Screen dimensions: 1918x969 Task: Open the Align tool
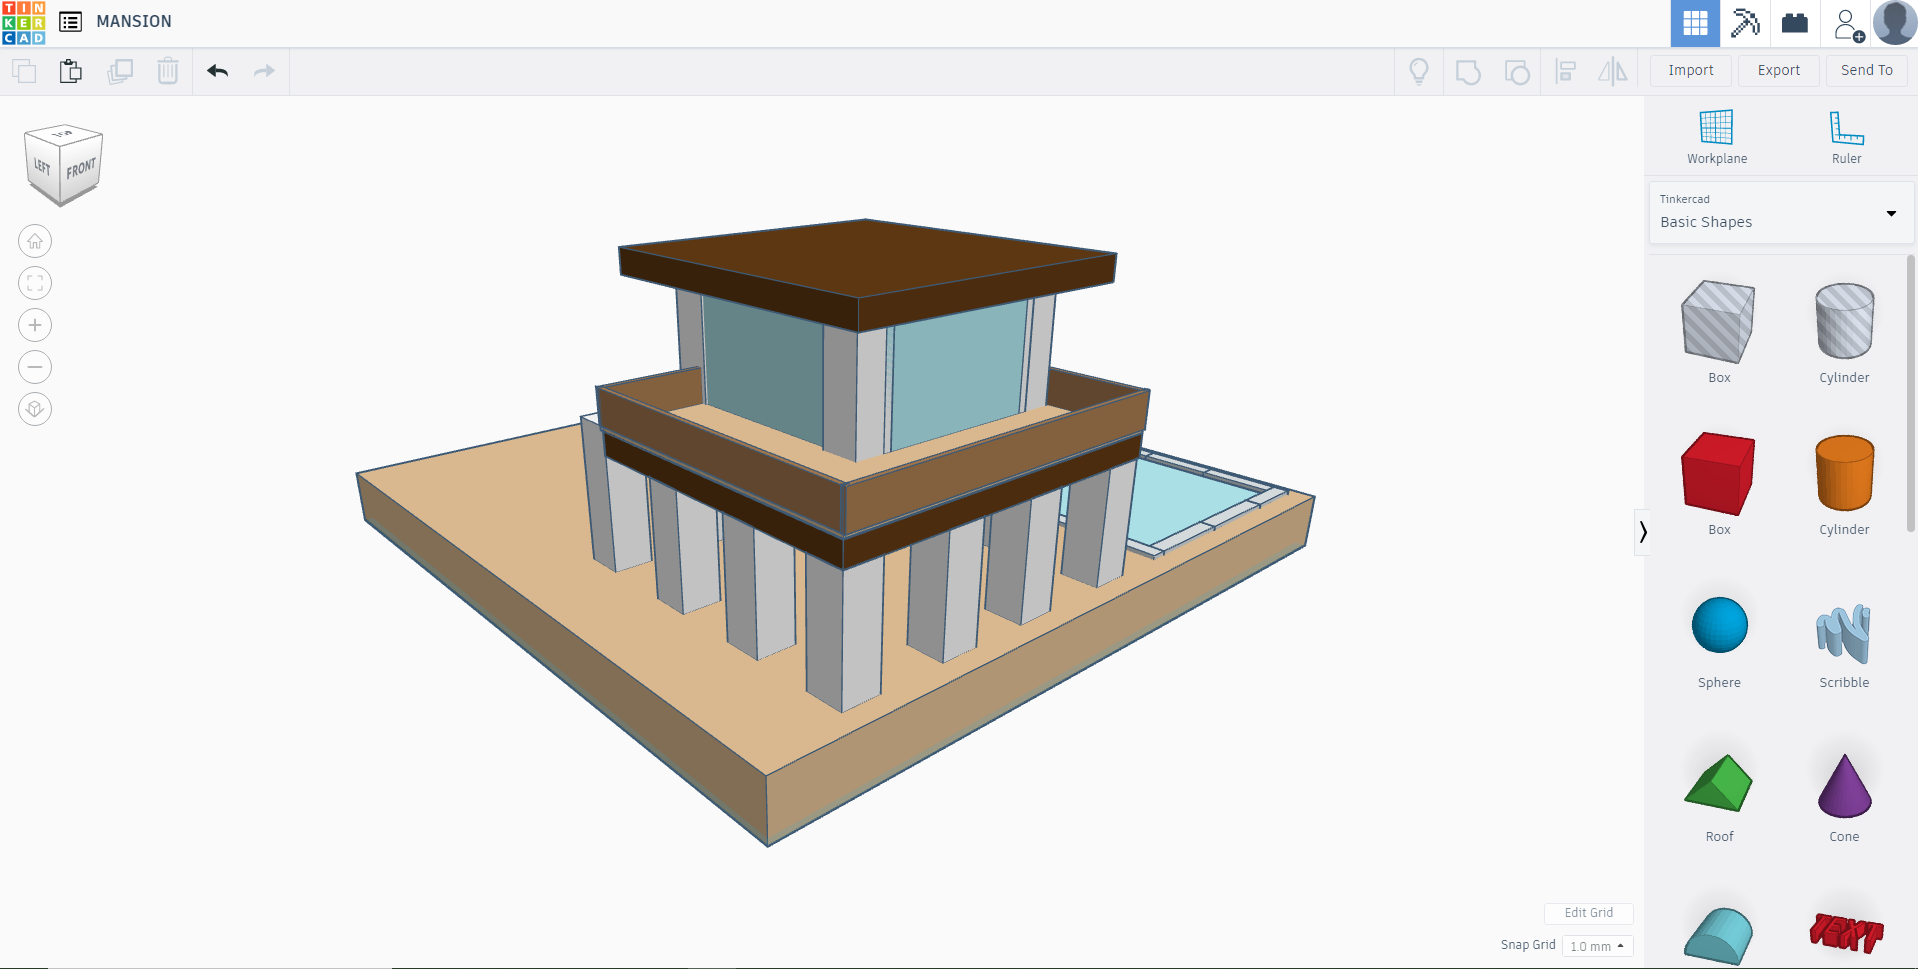(1566, 71)
